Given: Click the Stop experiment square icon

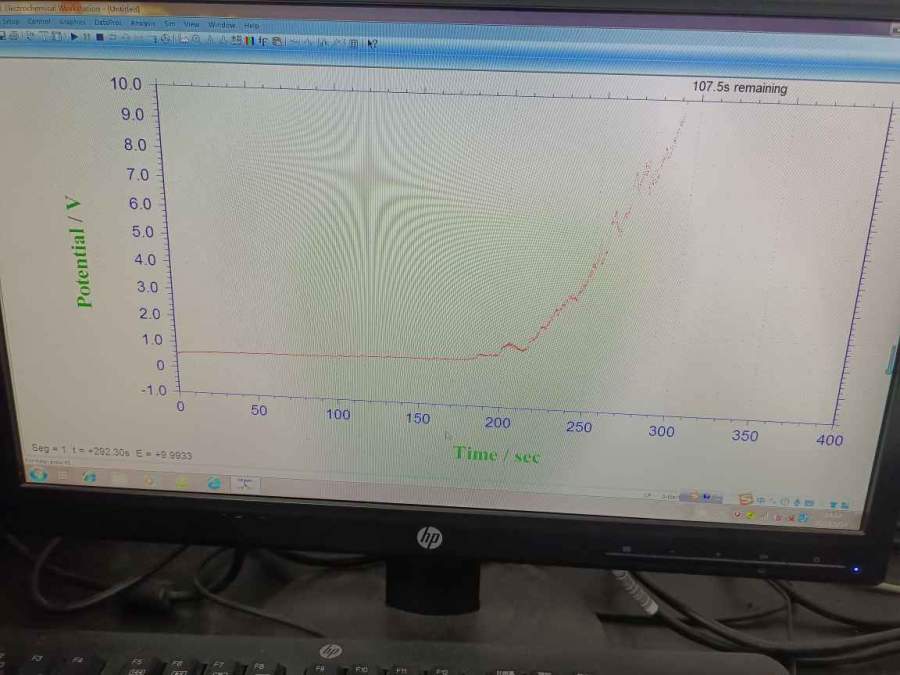Looking at the screenshot, I should tap(100, 38).
